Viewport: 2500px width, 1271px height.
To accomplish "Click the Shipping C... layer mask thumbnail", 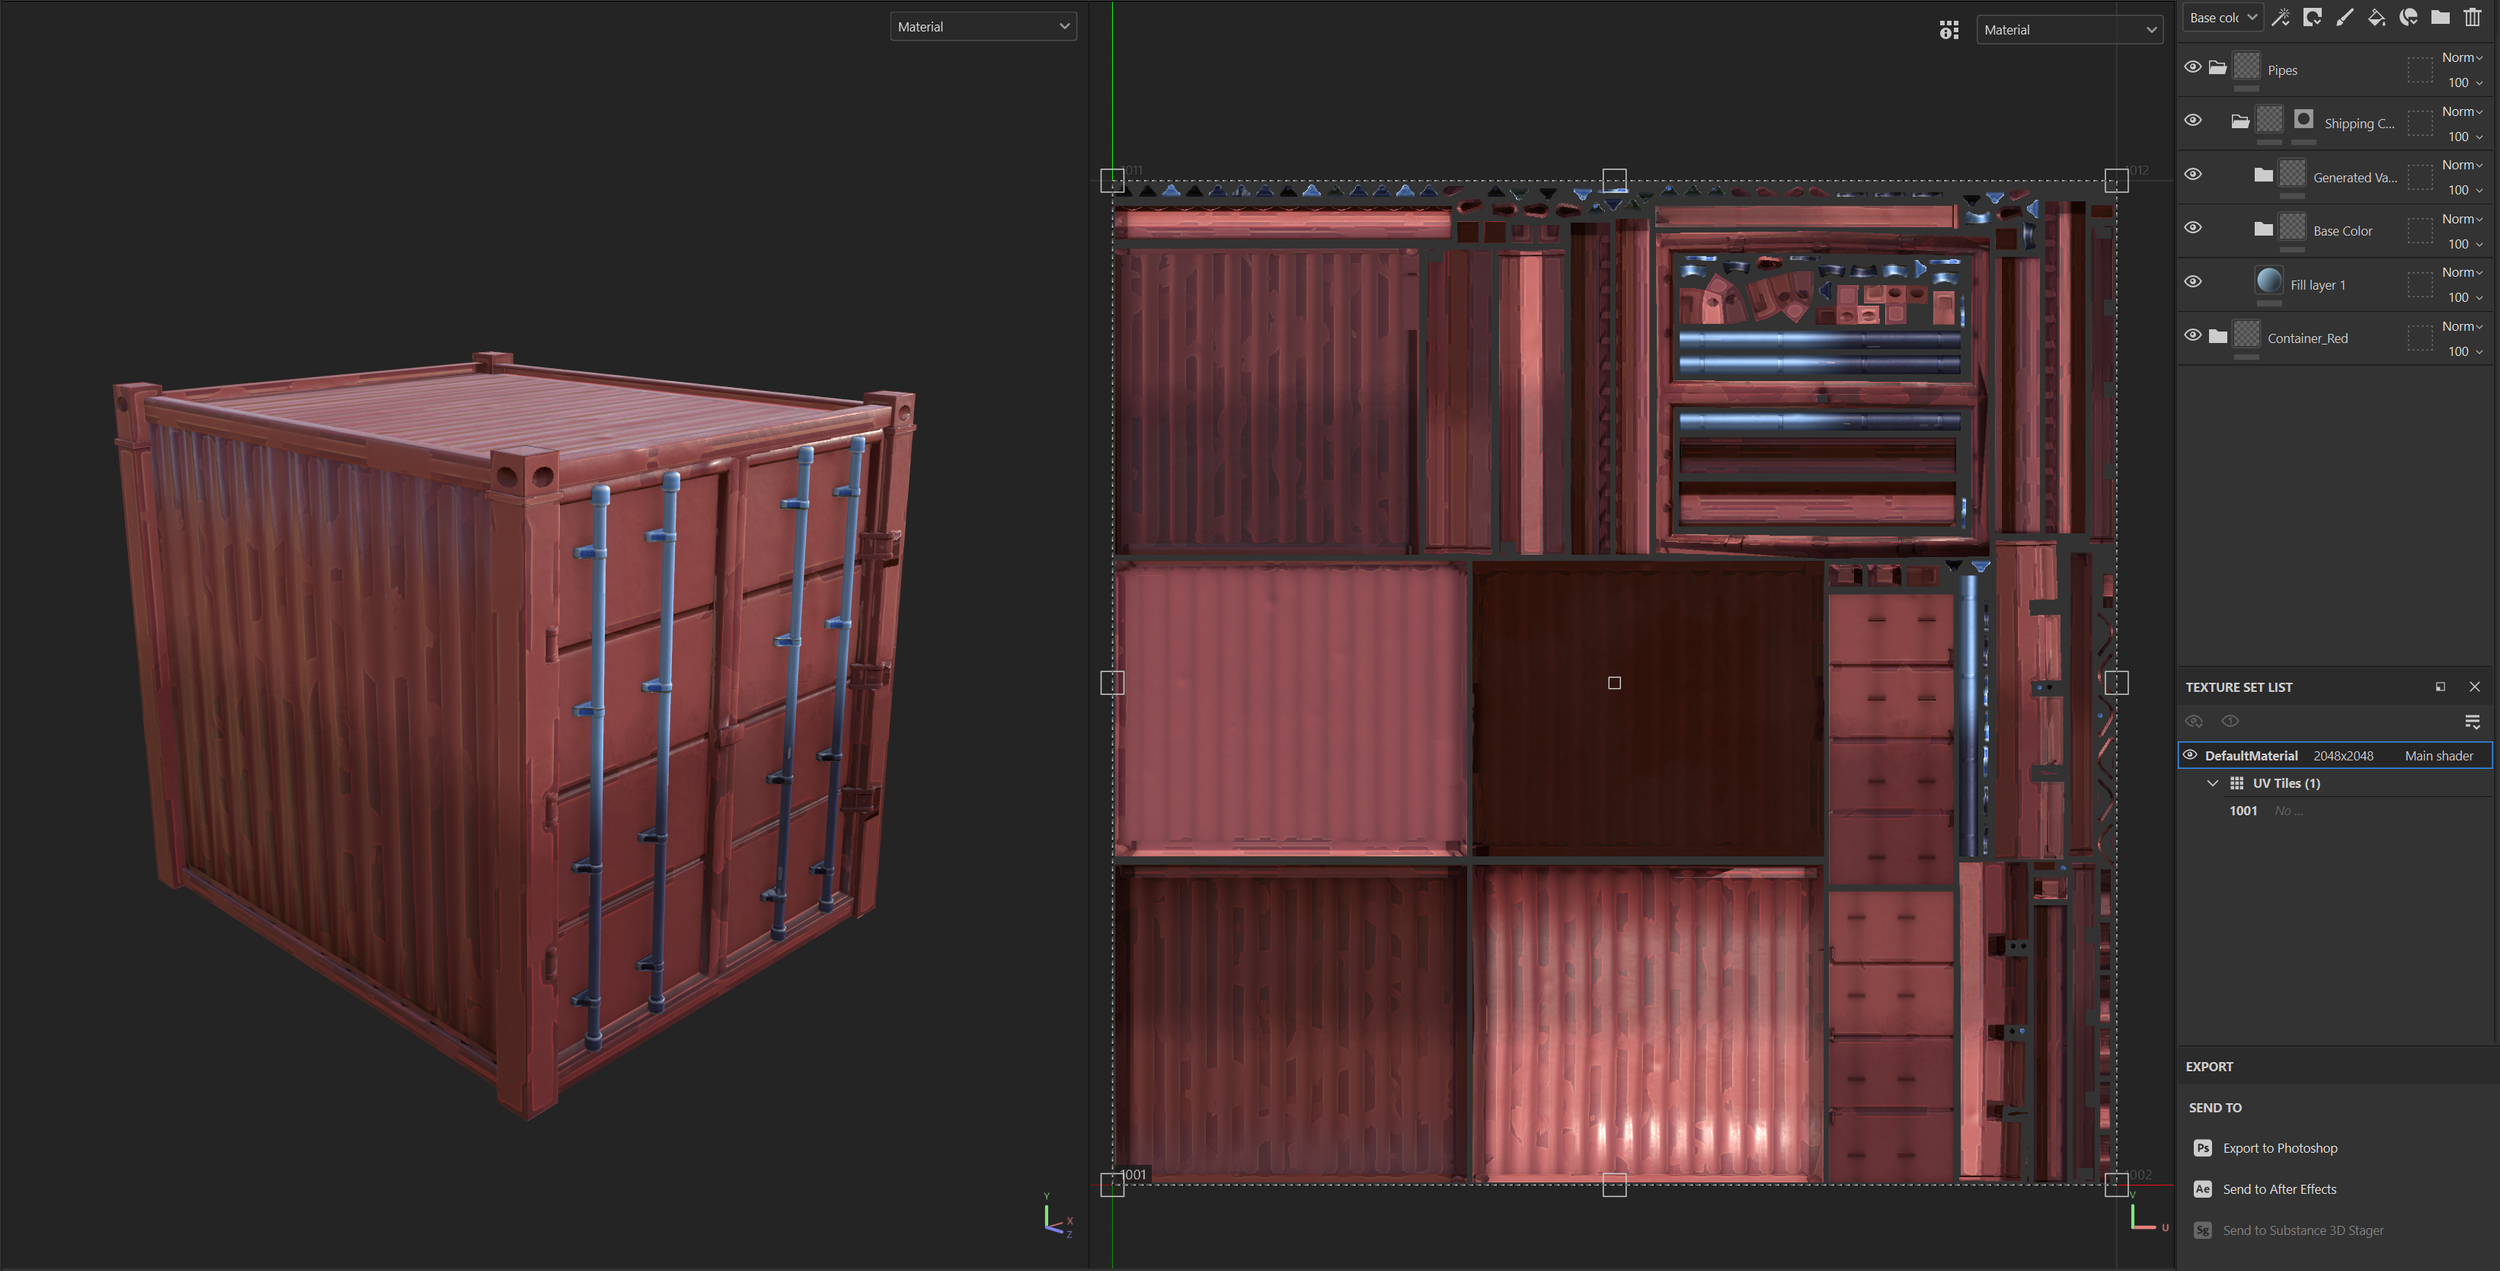I will (2304, 120).
